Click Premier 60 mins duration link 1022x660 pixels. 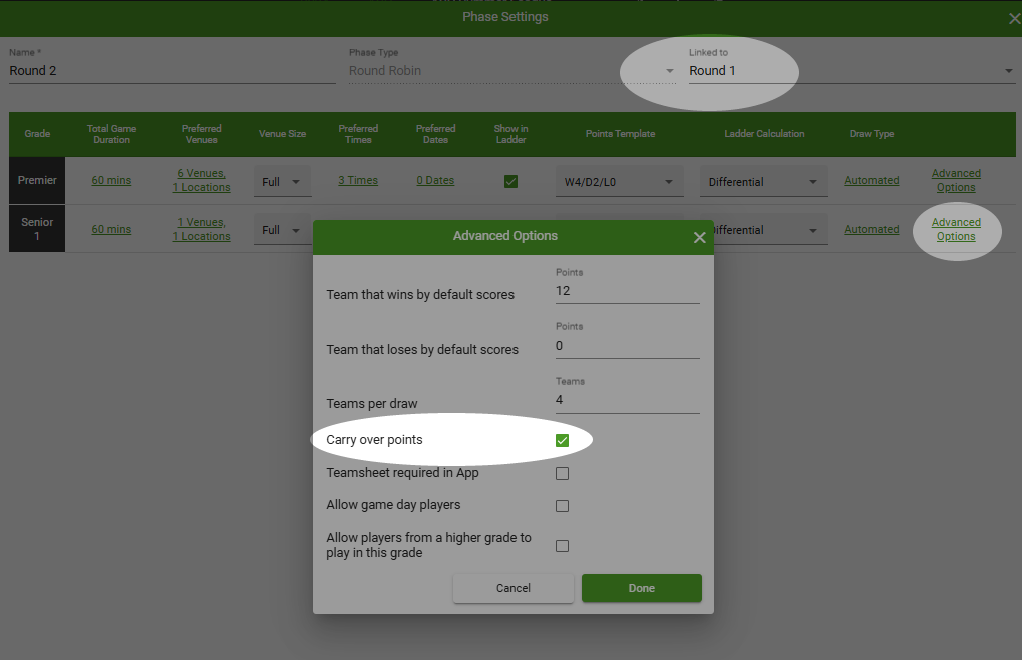[x=111, y=180]
